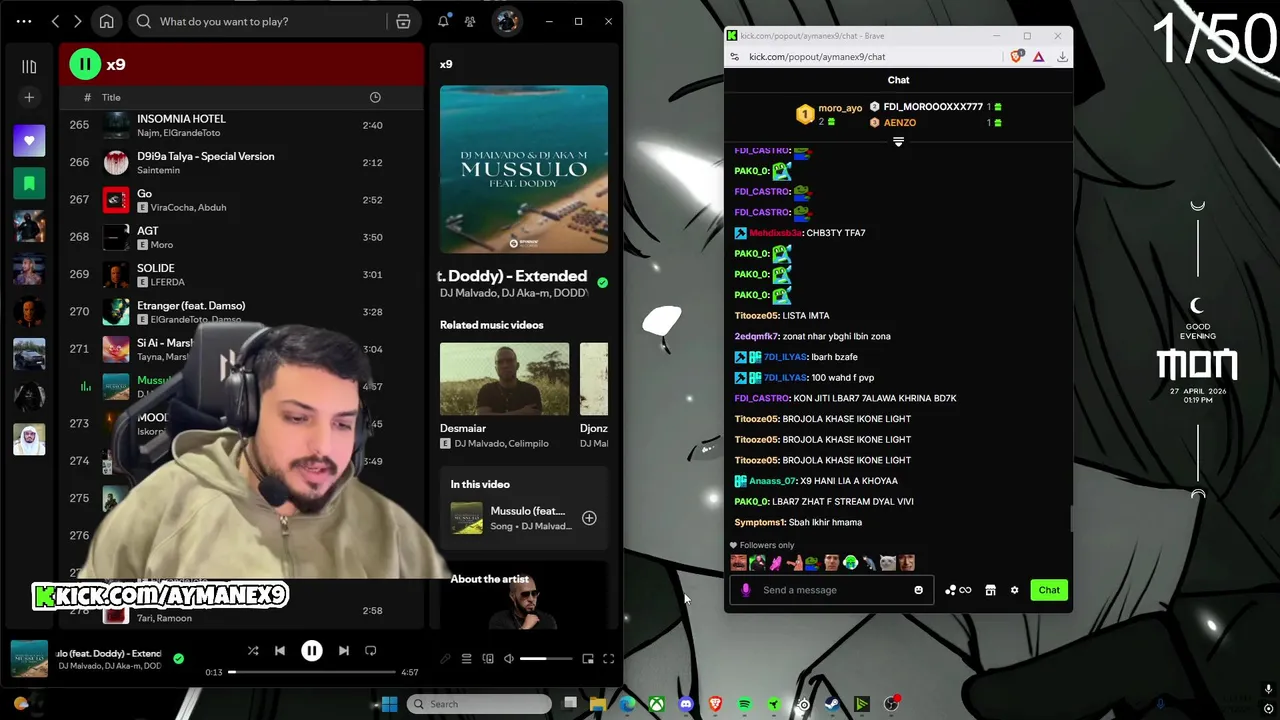Open lyrics microphone icon in player bar

pyautogui.click(x=445, y=659)
